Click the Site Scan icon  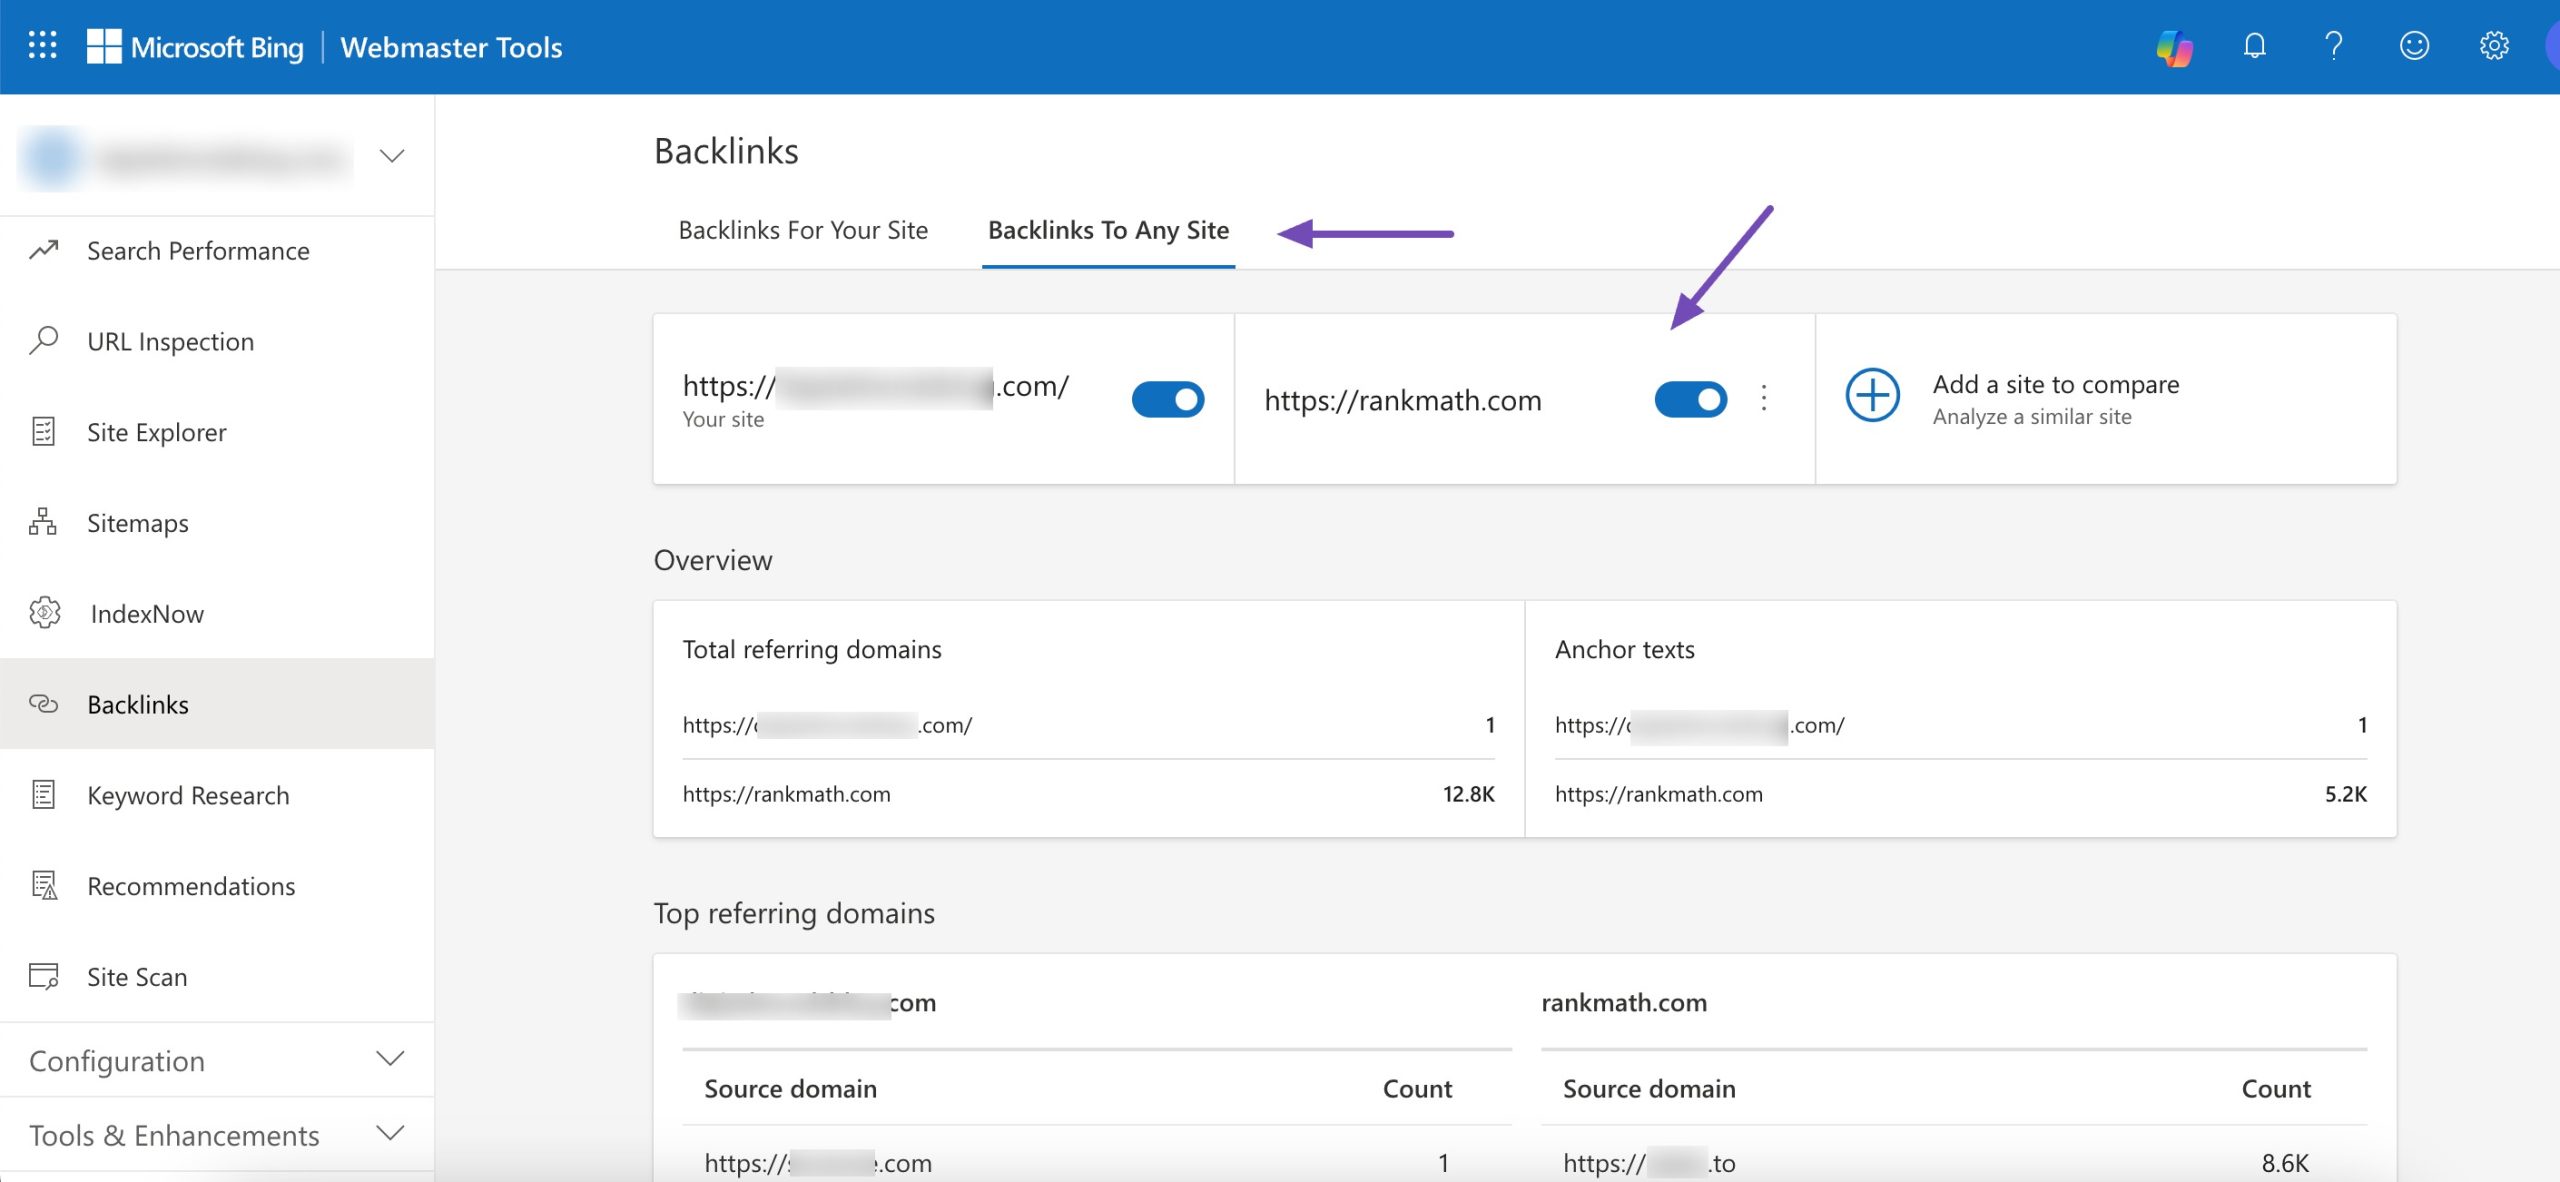click(44, 977)
